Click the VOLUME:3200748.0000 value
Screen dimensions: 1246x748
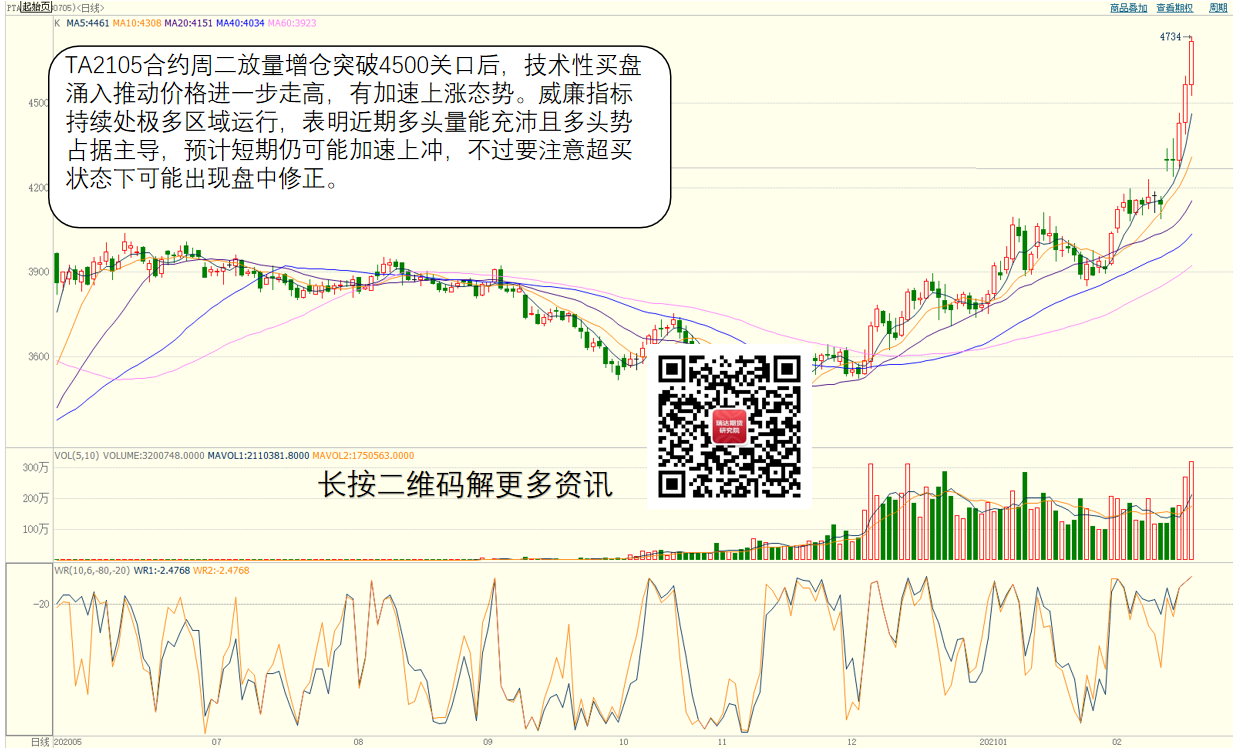point(154,456)
